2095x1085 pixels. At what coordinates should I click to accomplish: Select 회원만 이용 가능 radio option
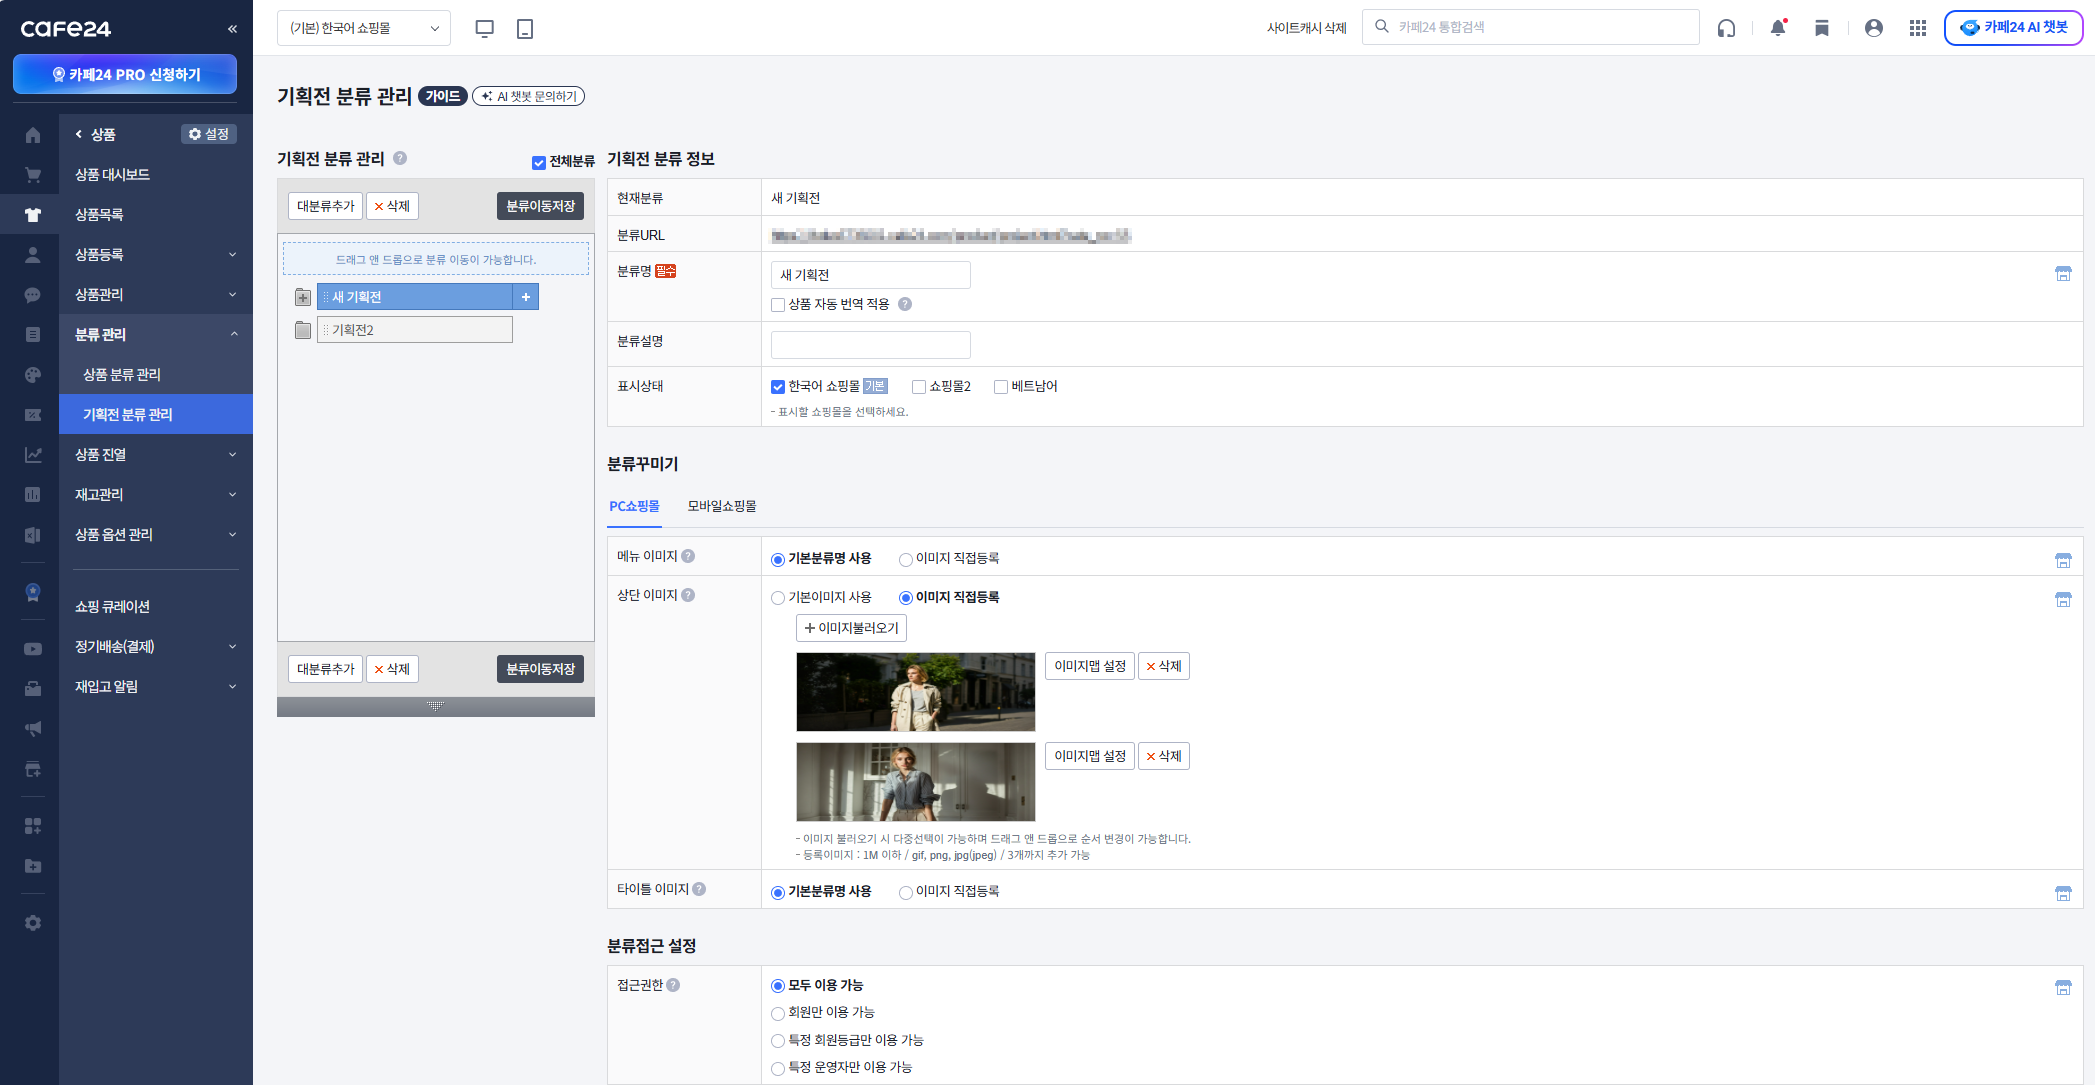click(x=778, y=1013)
